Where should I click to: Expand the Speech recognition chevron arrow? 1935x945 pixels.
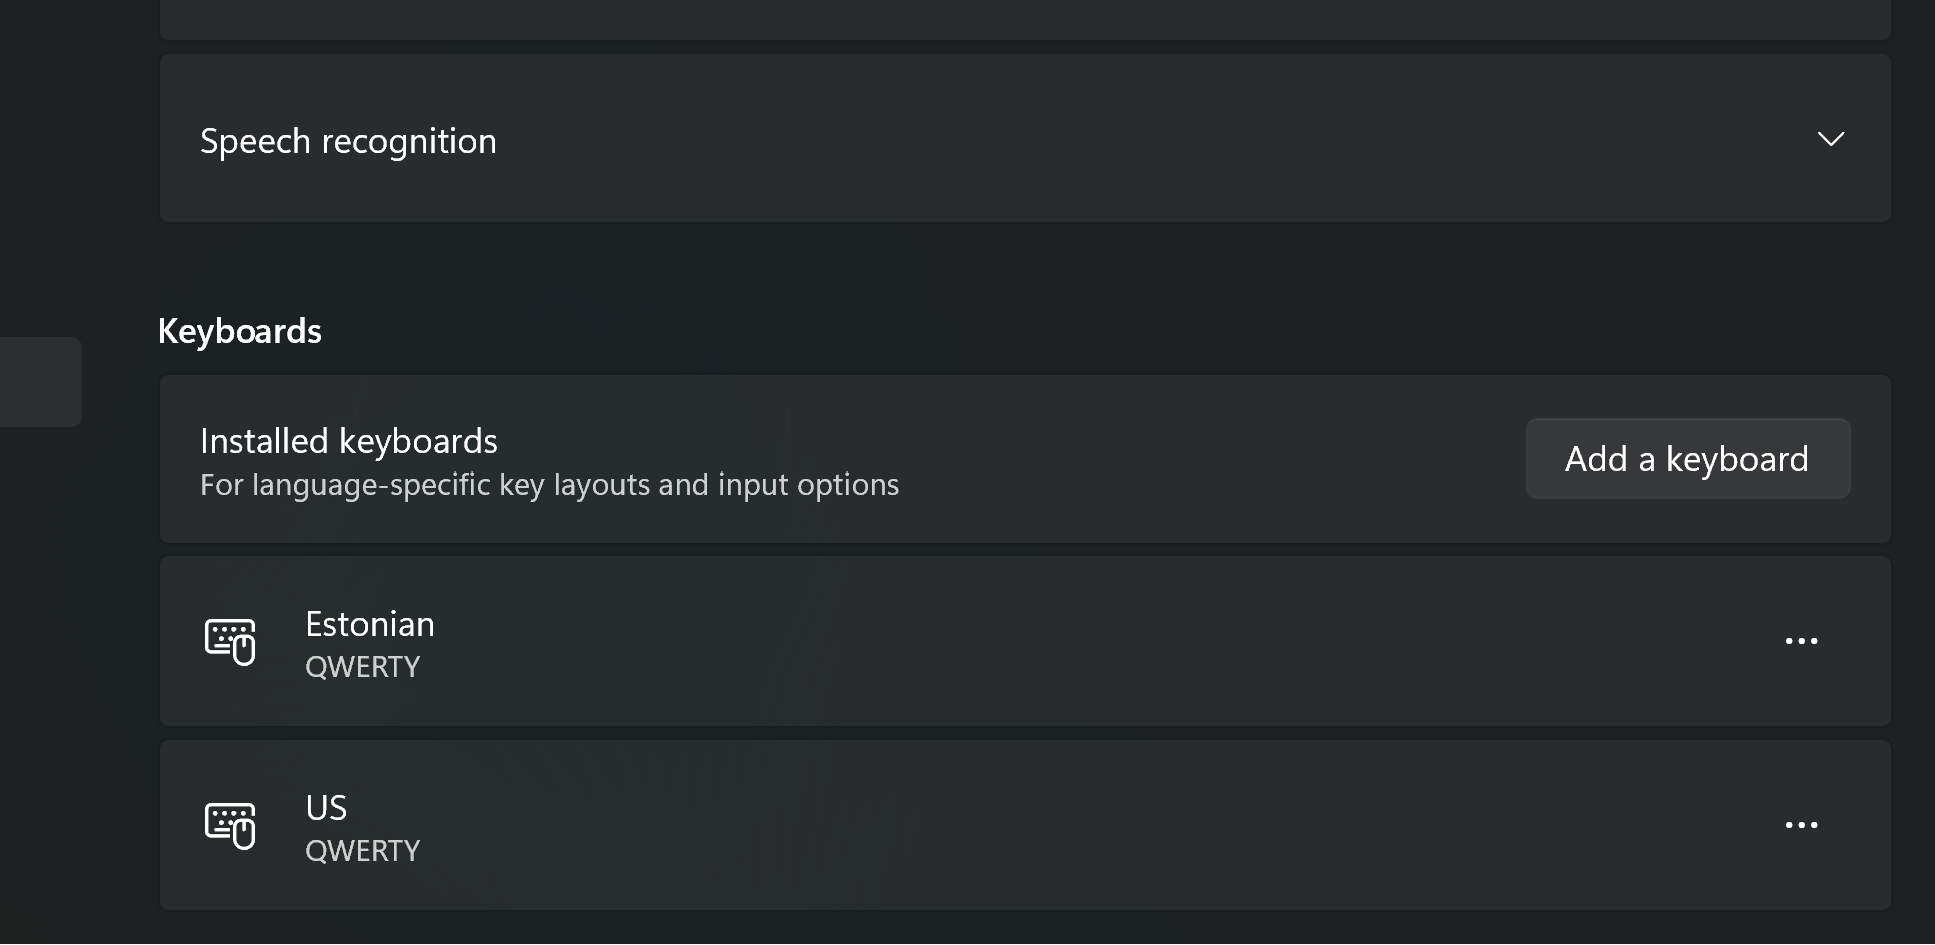point(1830,139)
